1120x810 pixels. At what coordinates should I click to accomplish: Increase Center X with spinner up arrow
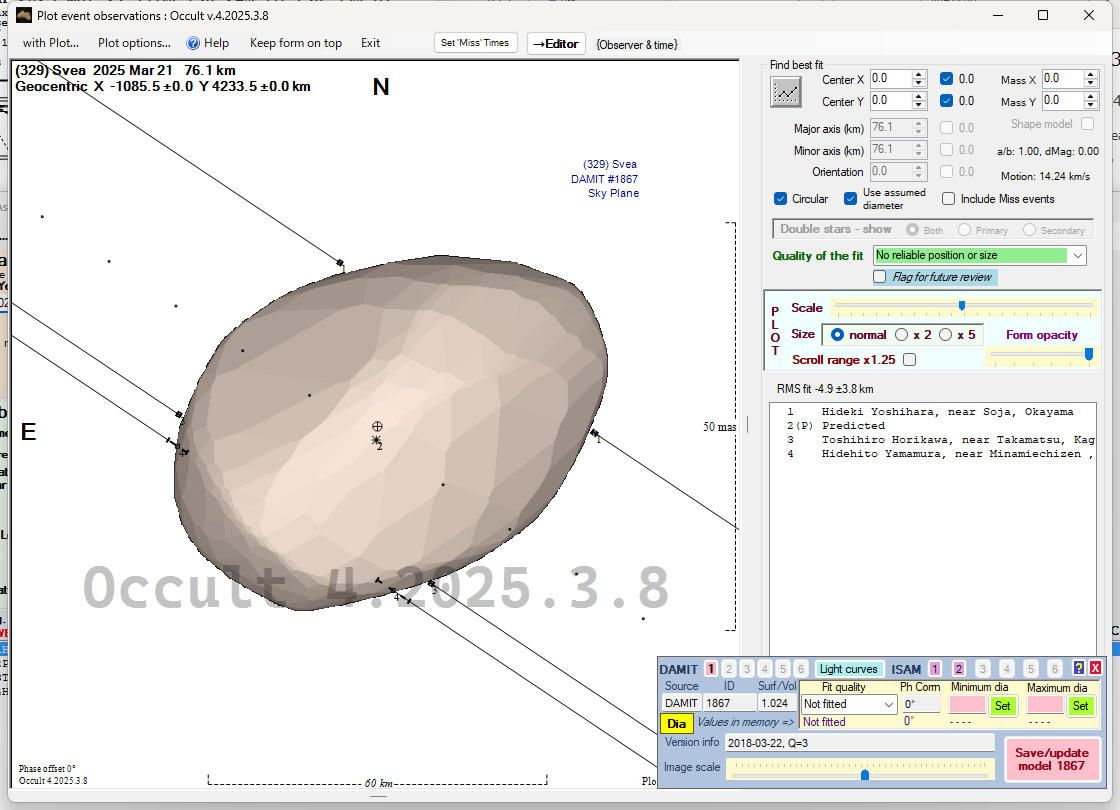pos(919,75)
